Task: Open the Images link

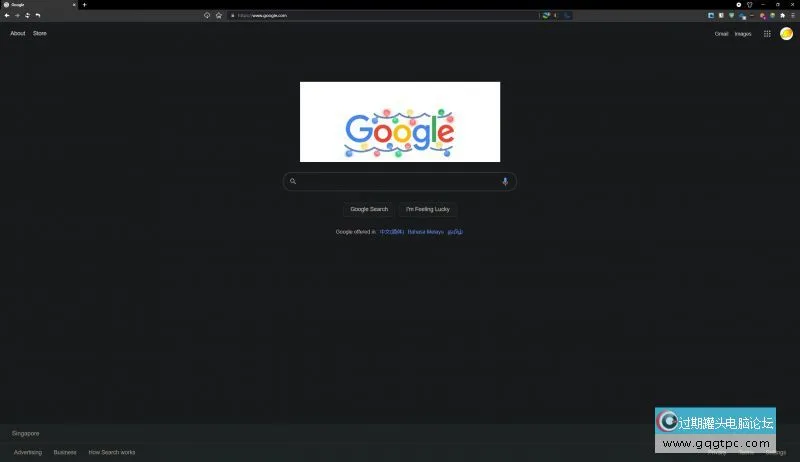Action: (743, 34)
